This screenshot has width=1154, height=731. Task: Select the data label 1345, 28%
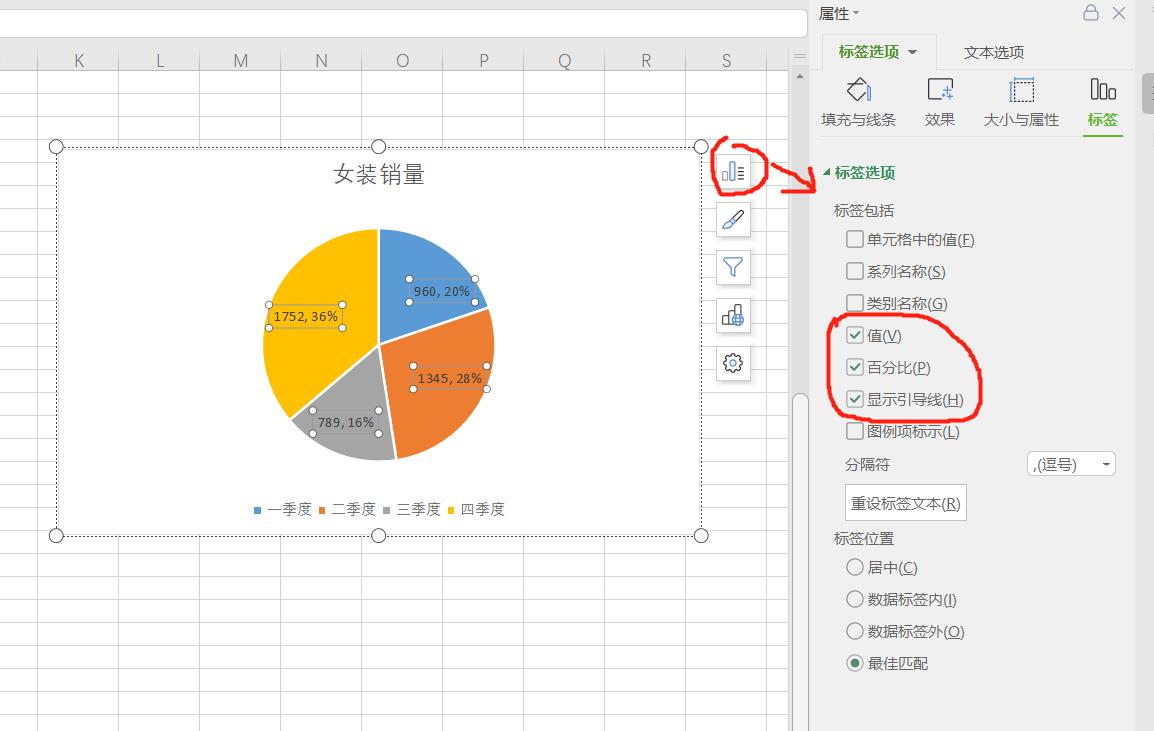point(450,378)
